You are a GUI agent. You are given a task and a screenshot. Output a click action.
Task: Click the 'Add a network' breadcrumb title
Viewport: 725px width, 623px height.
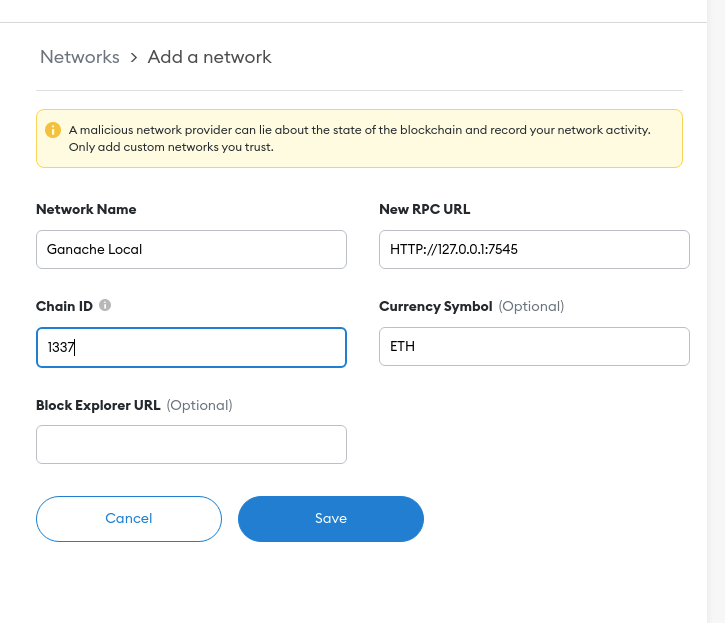pos(210,57)
